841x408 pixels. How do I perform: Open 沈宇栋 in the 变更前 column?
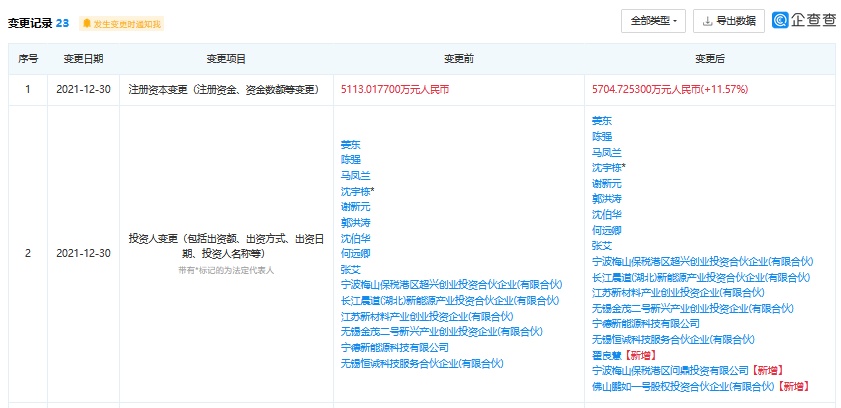point(355,191)
